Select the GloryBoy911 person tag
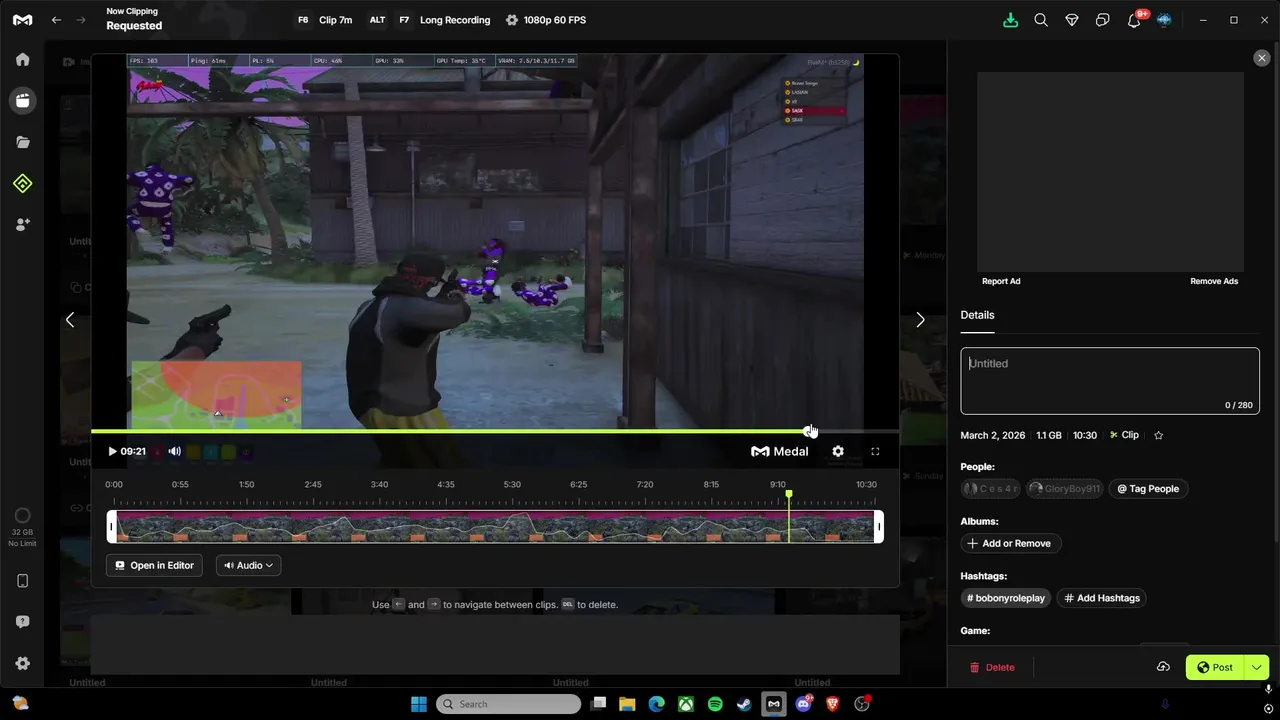The image size is (1280, 720). pos(1064,489)
